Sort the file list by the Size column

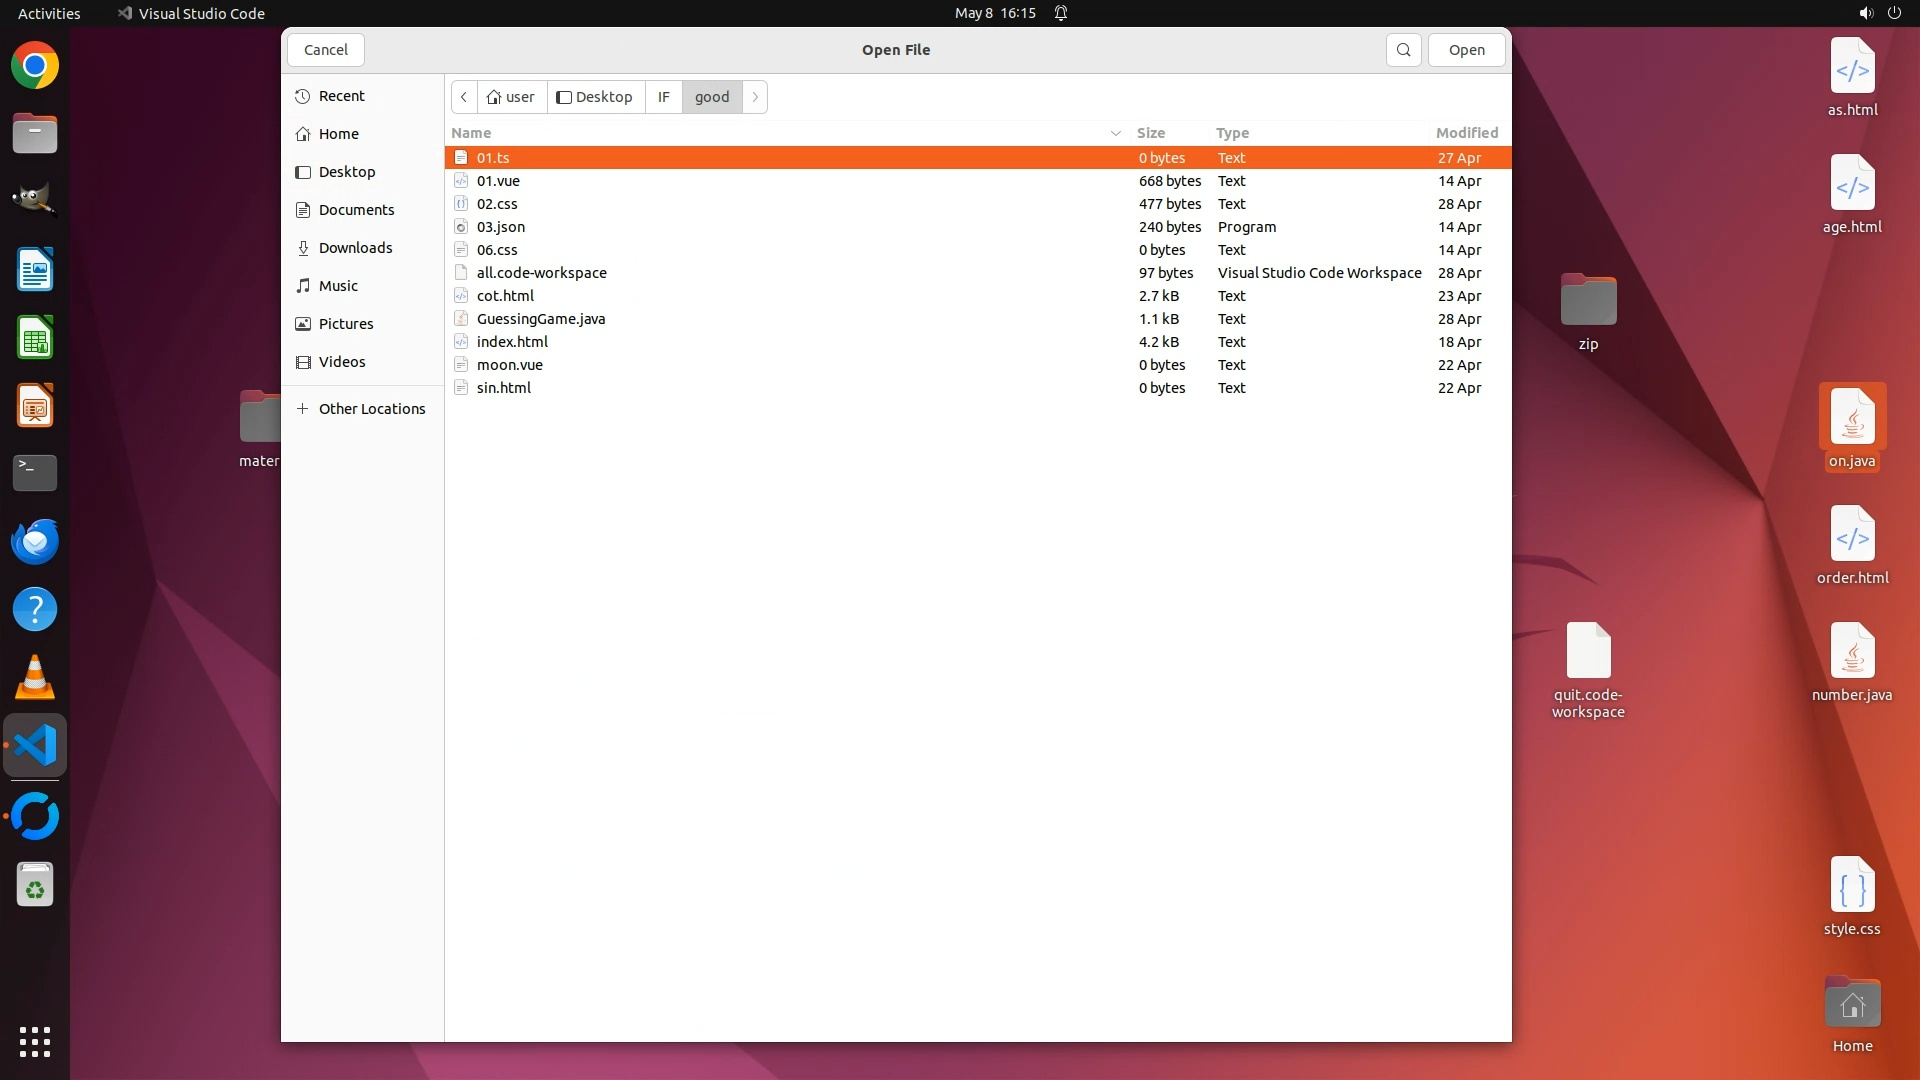click(x=1150, y=133)
